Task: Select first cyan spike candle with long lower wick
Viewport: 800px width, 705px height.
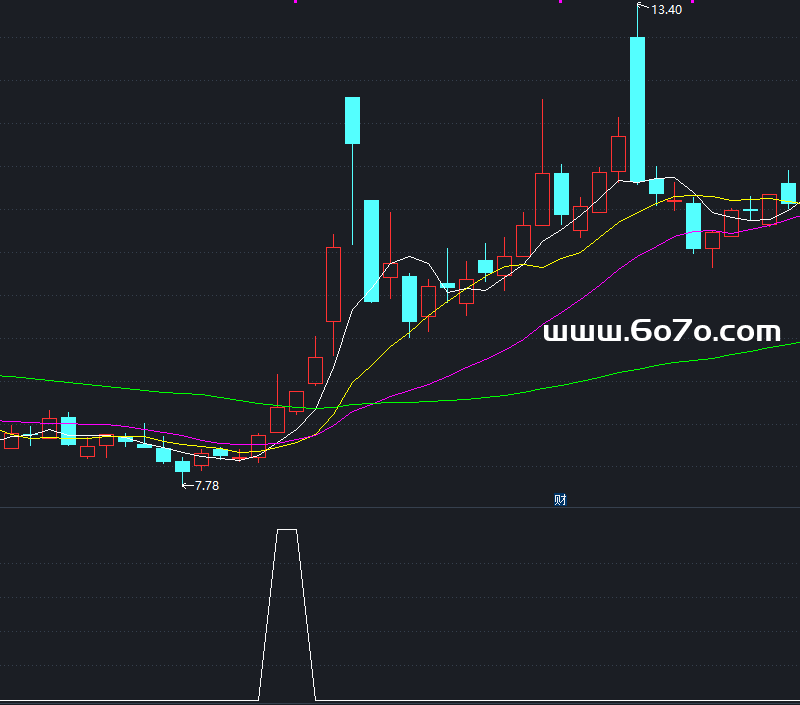Action: click(x=352, y=120)
